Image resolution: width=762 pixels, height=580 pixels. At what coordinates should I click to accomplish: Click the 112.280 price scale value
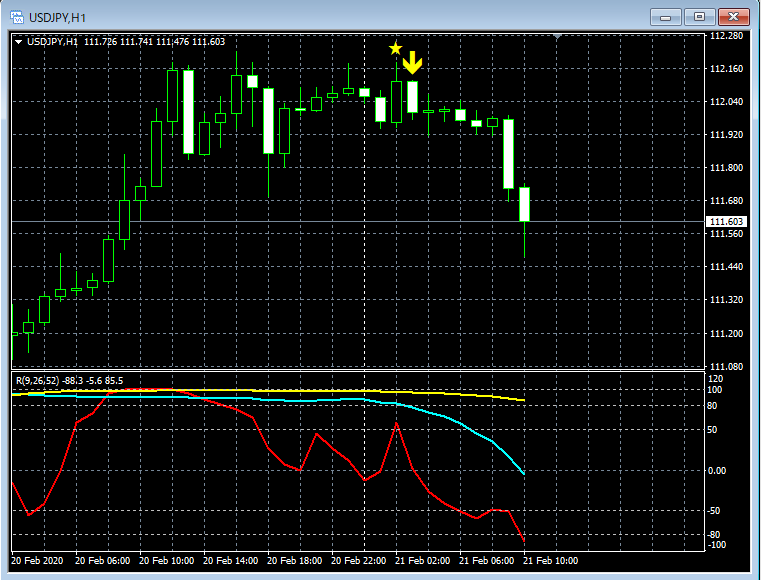point(726,35)
